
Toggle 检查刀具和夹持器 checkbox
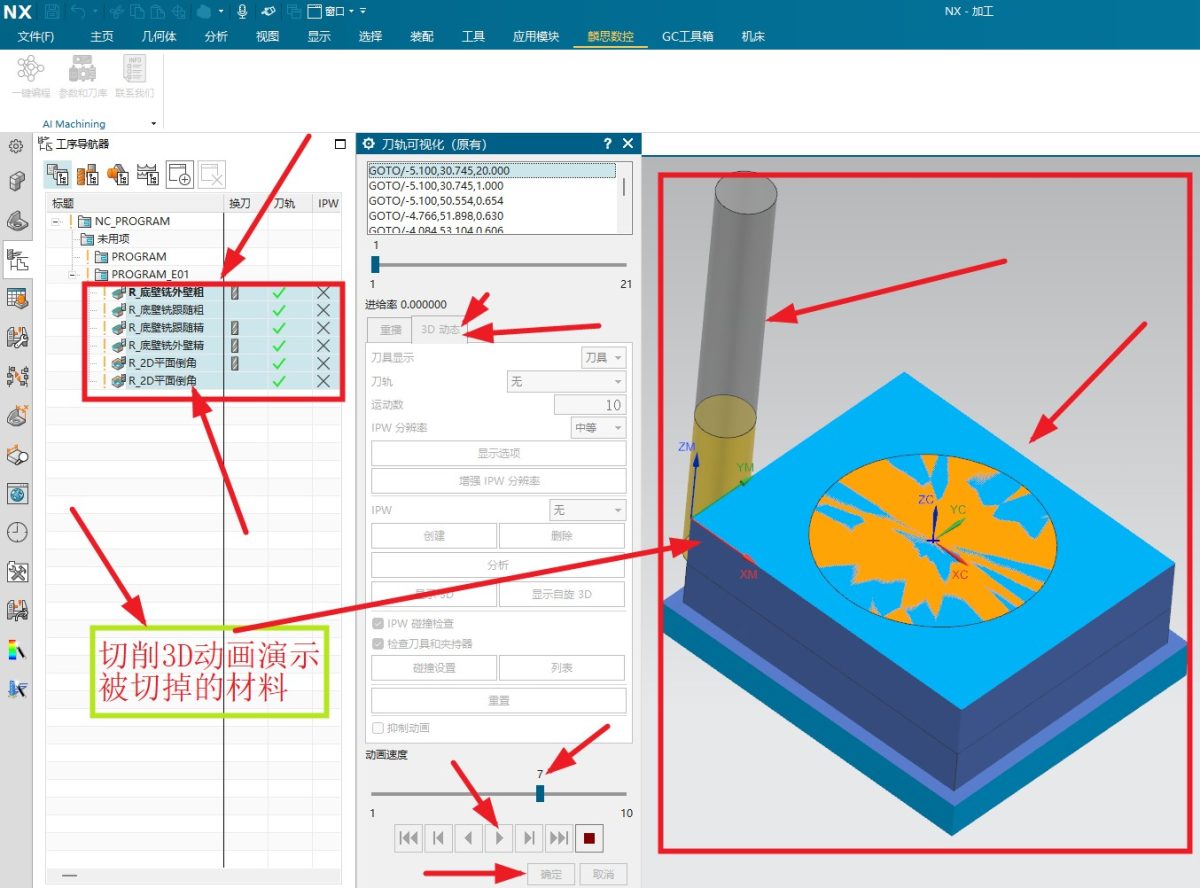point(378,644)
